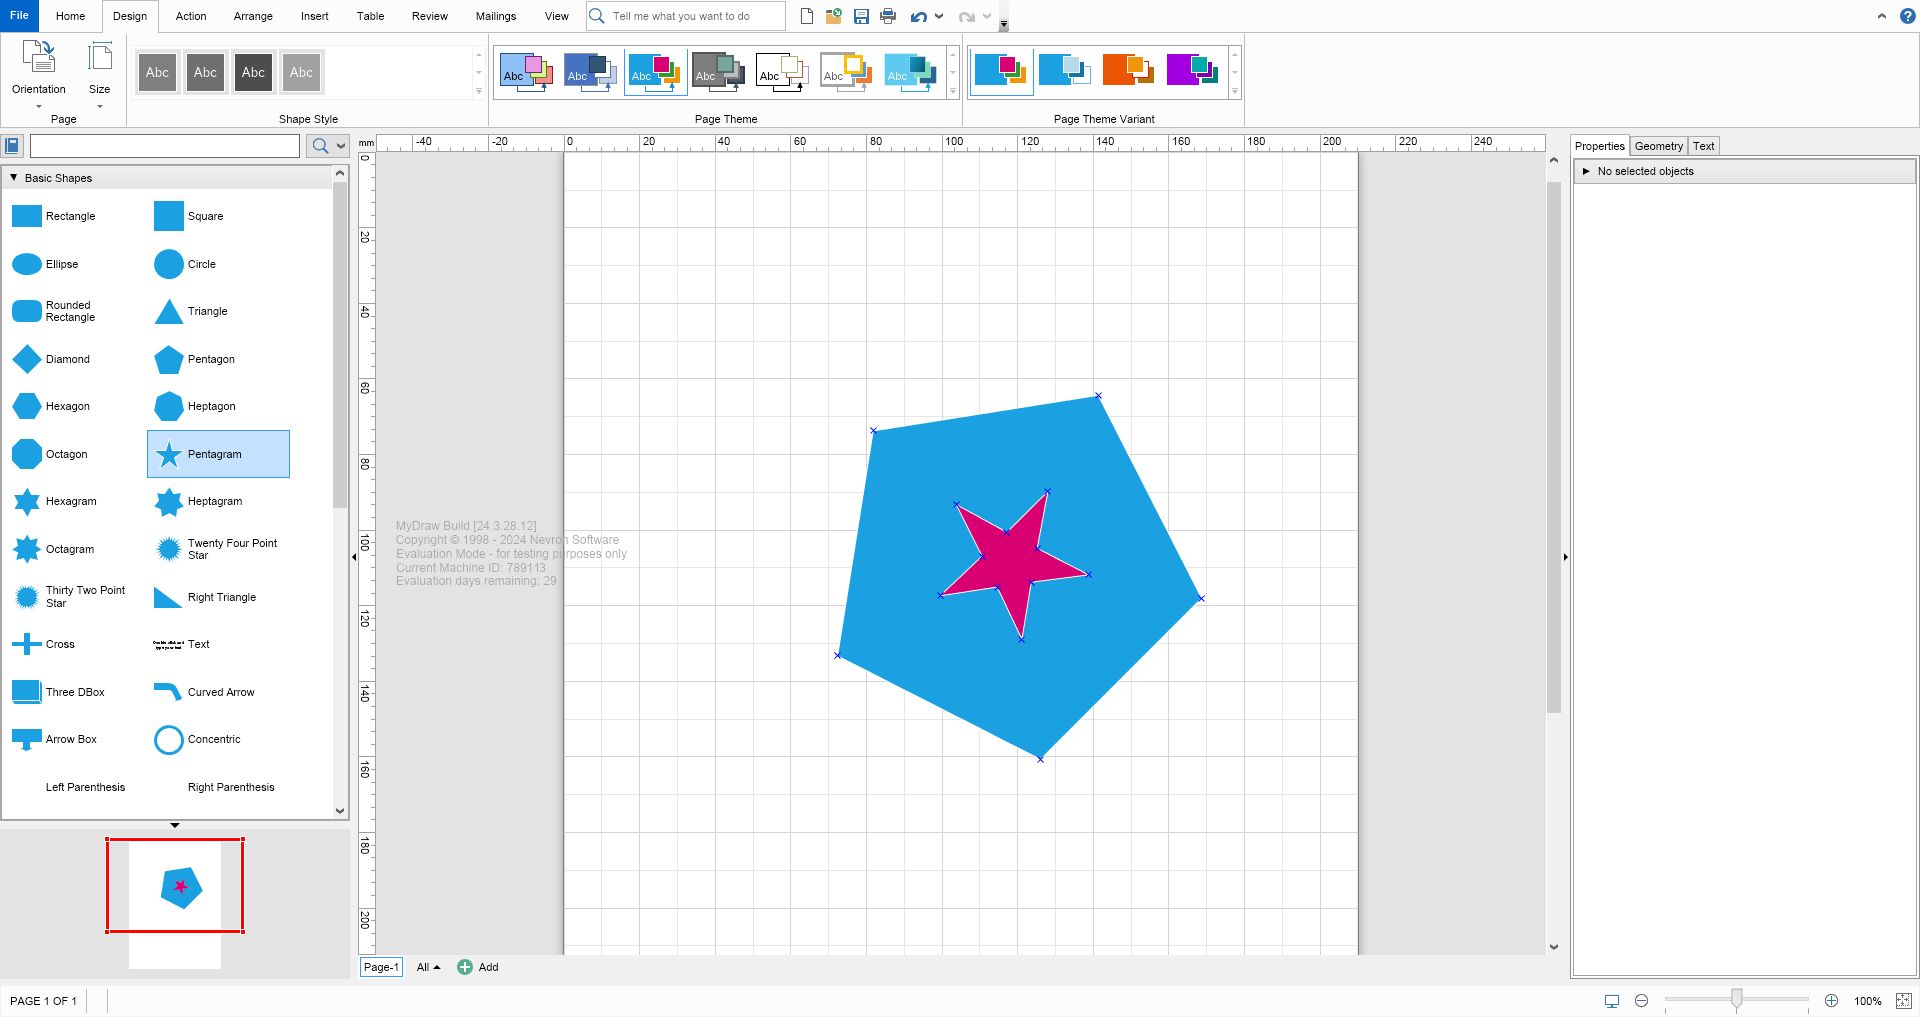Click the Undo arrow icon
Image resolution: width=1920 pixels, height=1017 pixels.
tap(919, 16)
